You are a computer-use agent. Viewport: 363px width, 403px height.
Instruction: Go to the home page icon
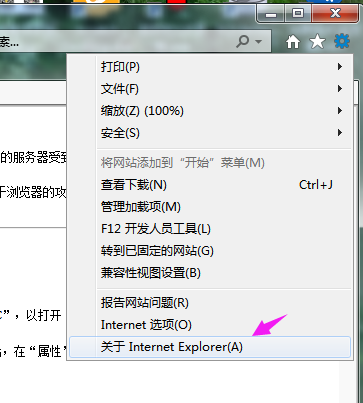[x=293, y=42]
